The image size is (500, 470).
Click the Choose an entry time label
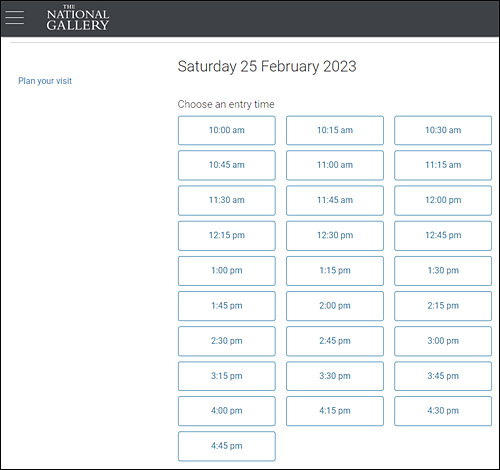pos(226,104)
